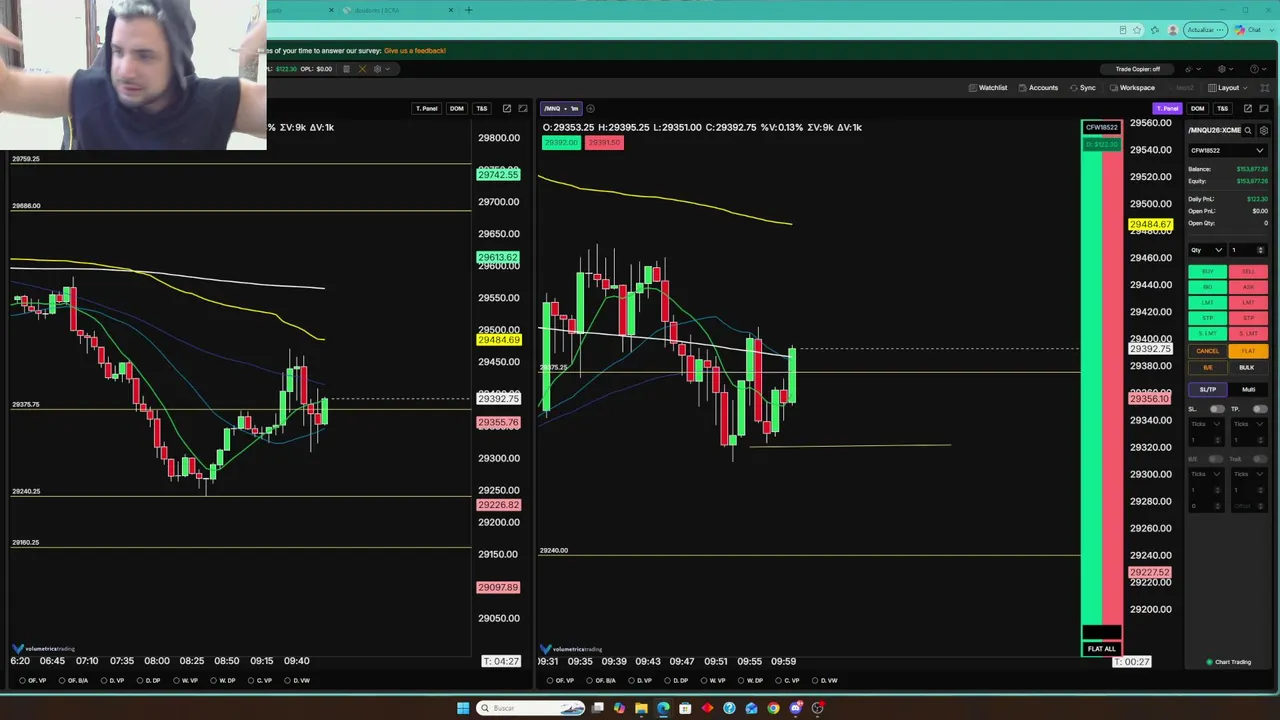The height and width of the screenshot is (720, 1280).
Task: Enable the Trail toggle switch
Action: (x=1260, y=459)
